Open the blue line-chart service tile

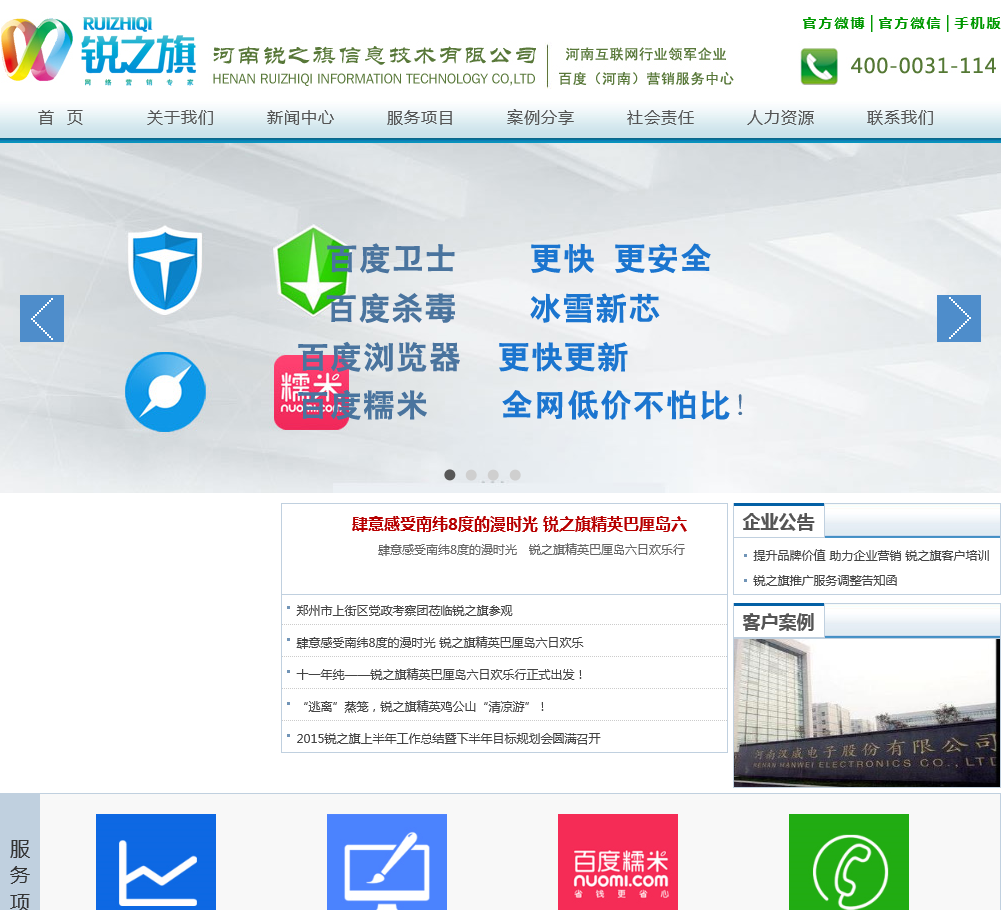coord(156,861)
